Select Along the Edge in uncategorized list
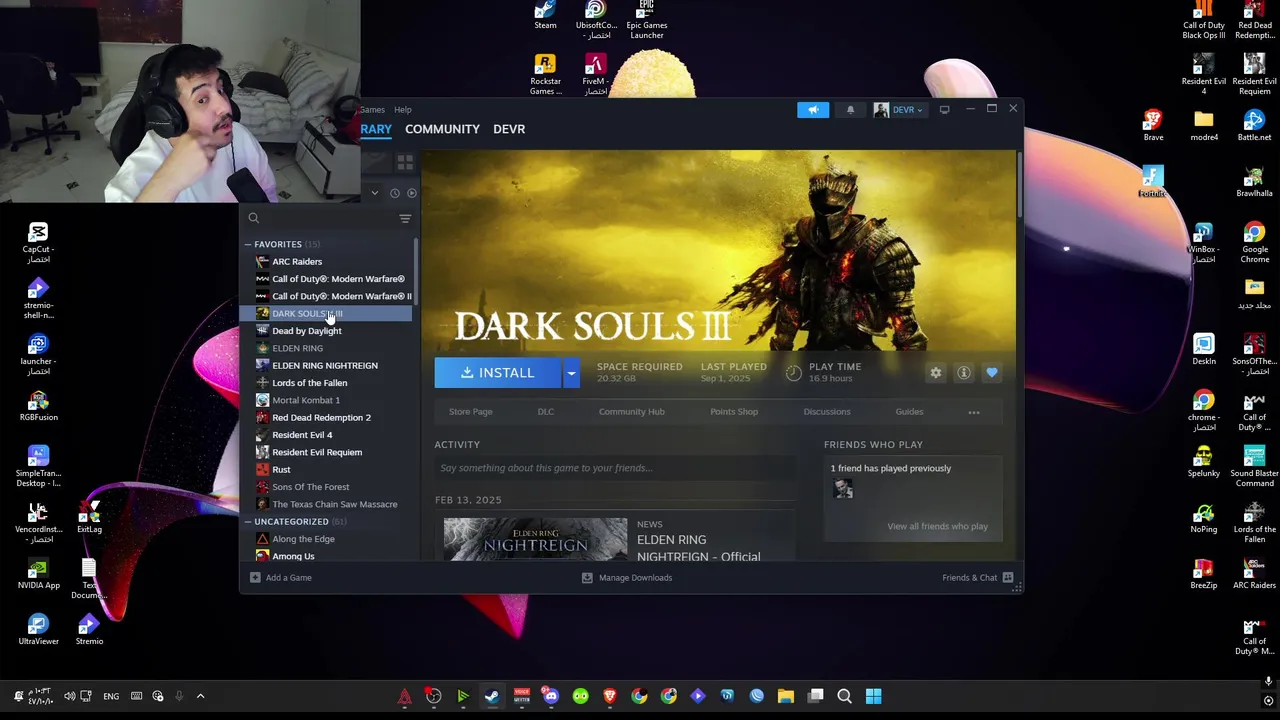This screenshot has height=720, width=1280. tap(303, 539)
